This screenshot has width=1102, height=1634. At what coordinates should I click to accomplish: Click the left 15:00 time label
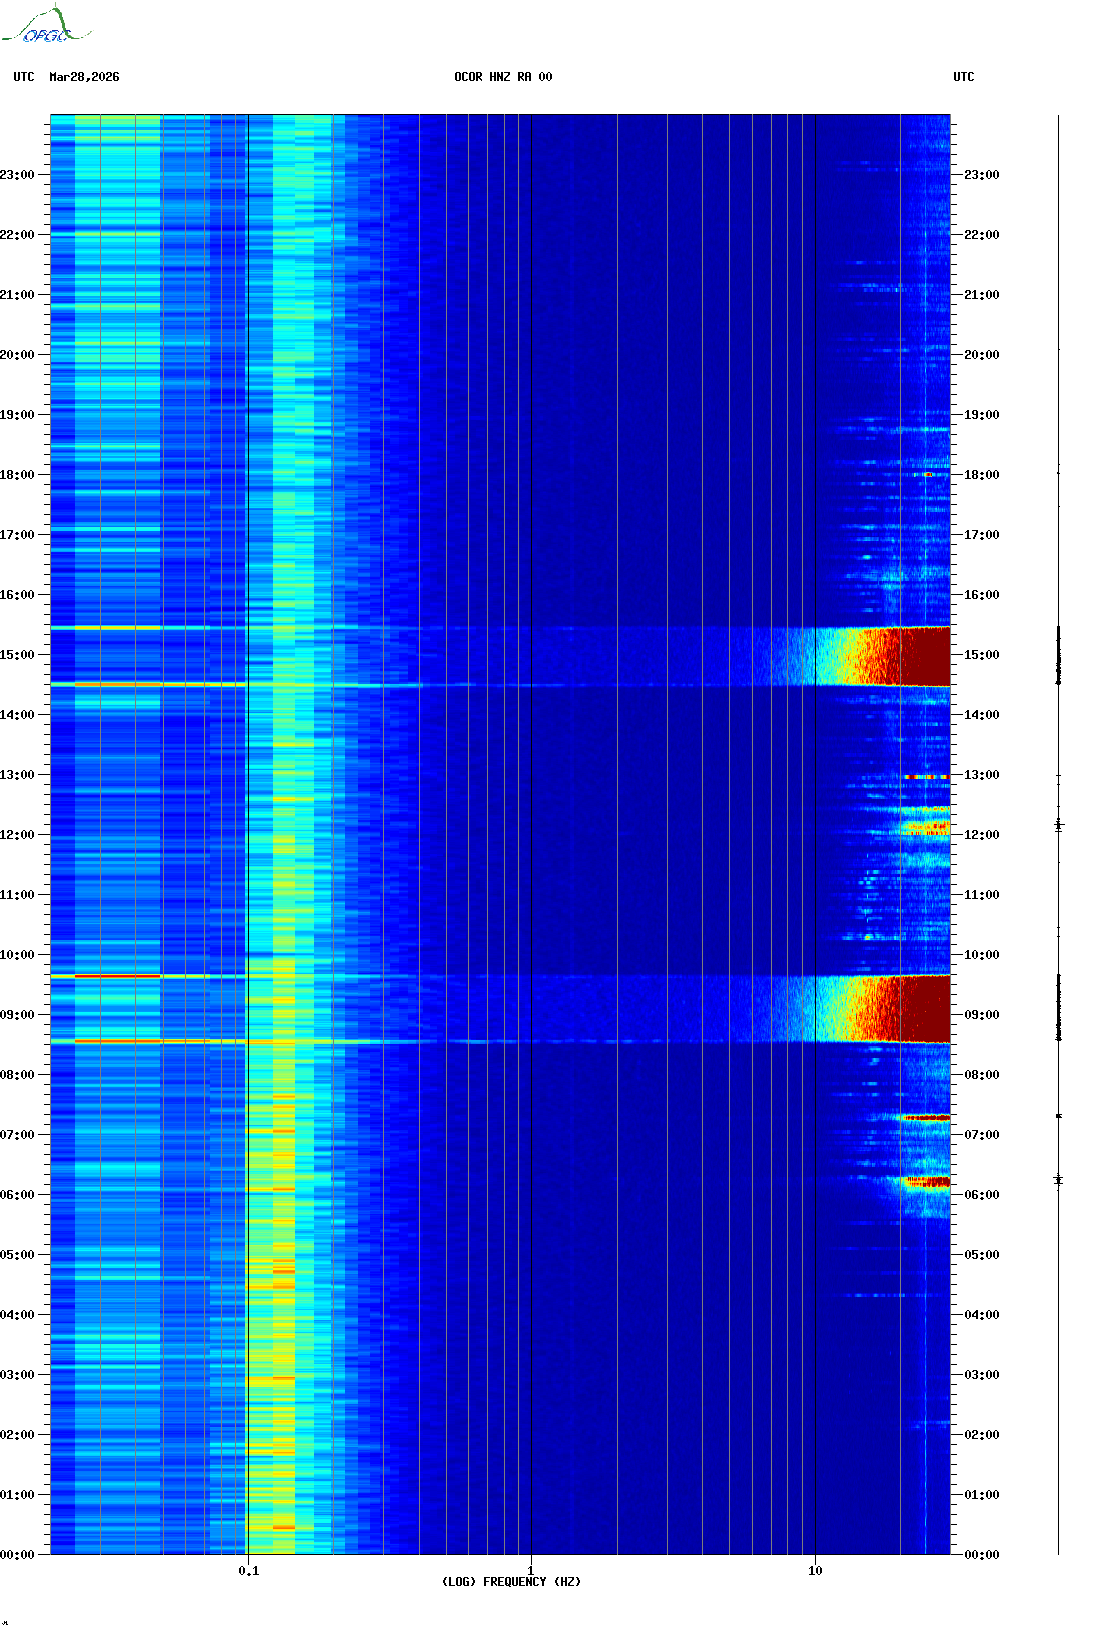[x=17, y=655]
